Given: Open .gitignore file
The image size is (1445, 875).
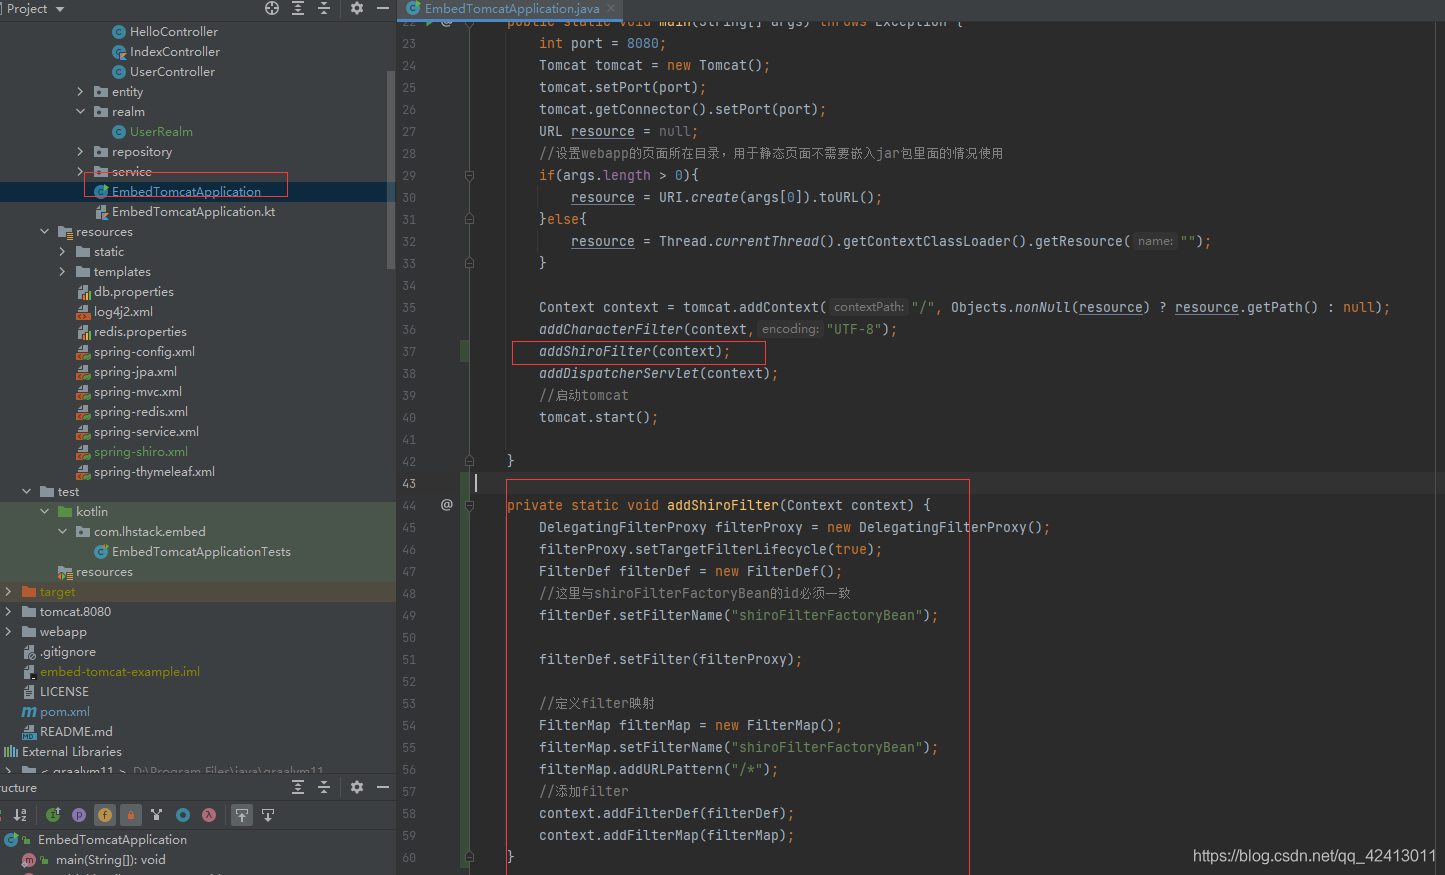Looking at the screenshot, I should [67, 652].
